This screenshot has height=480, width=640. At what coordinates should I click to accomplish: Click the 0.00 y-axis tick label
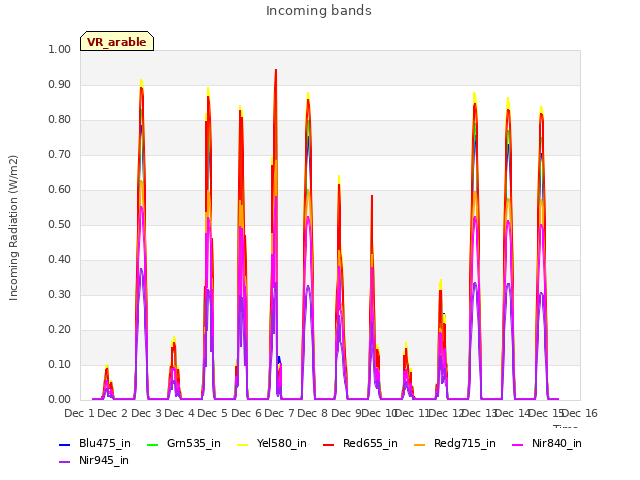(60, 400)
